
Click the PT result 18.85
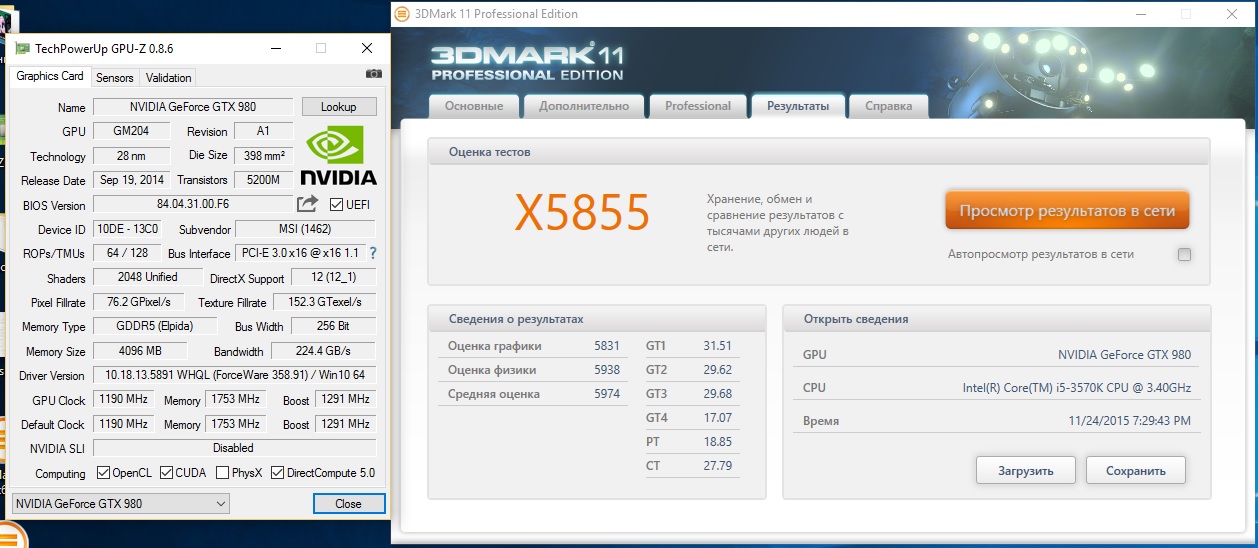click(x=717, y=442)
